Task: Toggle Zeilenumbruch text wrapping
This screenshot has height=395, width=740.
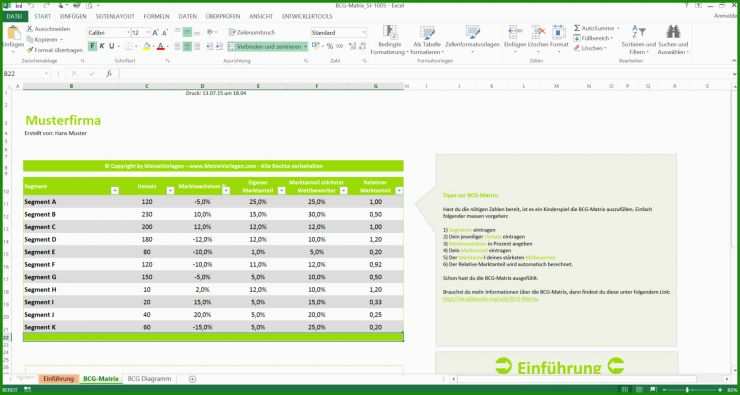Action: coord(252,33)
